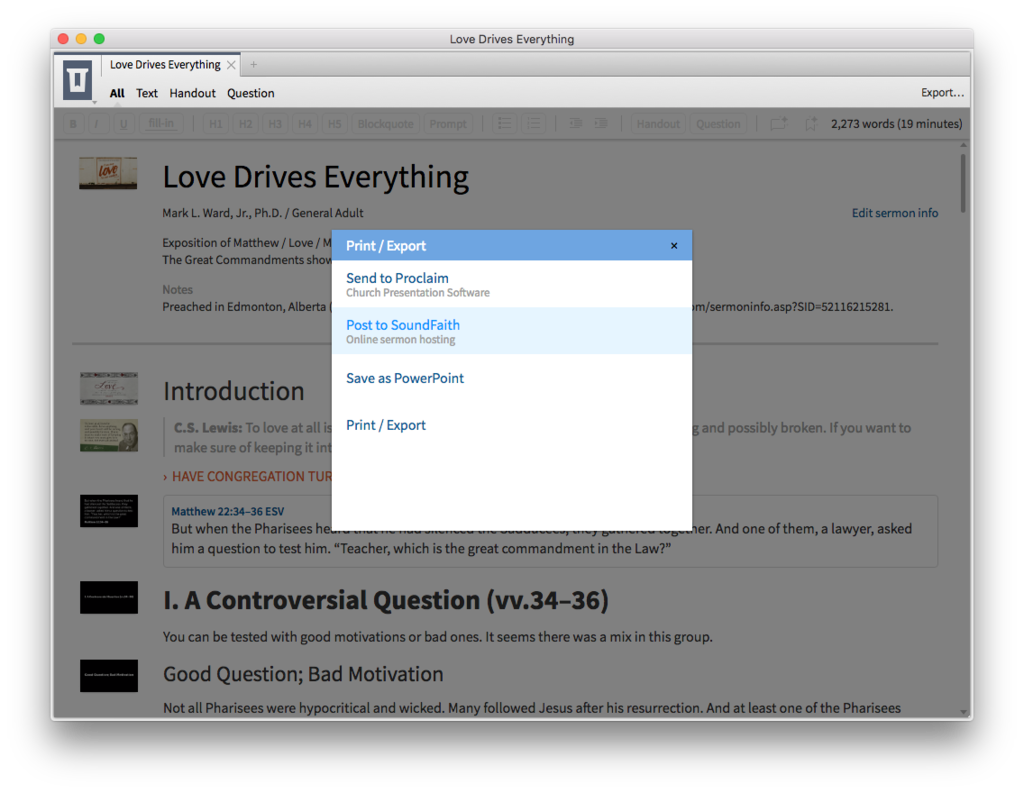This screenshot has height=793, width=1024.
Task: Click the Handout toolbar button
Action: (658, 123)
